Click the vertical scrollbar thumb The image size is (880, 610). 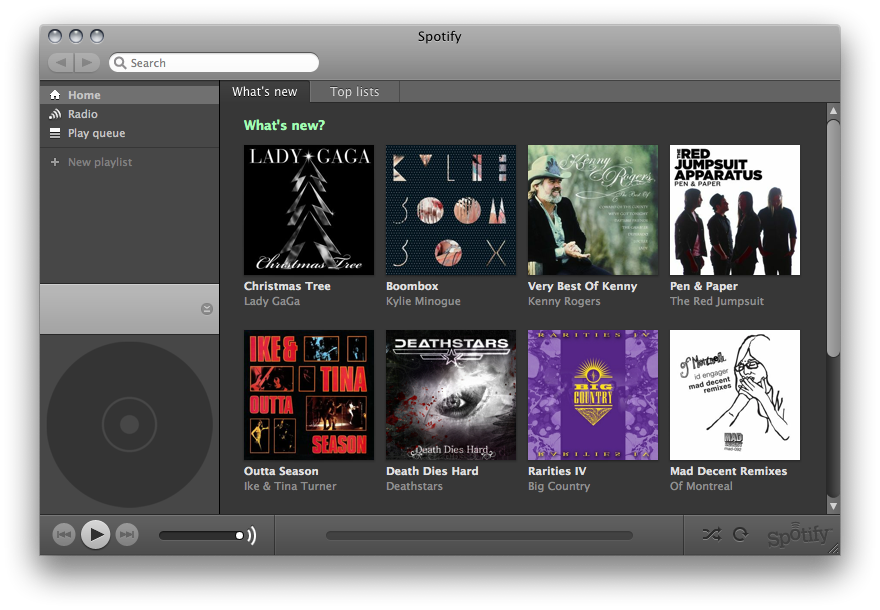coord(833,238)
